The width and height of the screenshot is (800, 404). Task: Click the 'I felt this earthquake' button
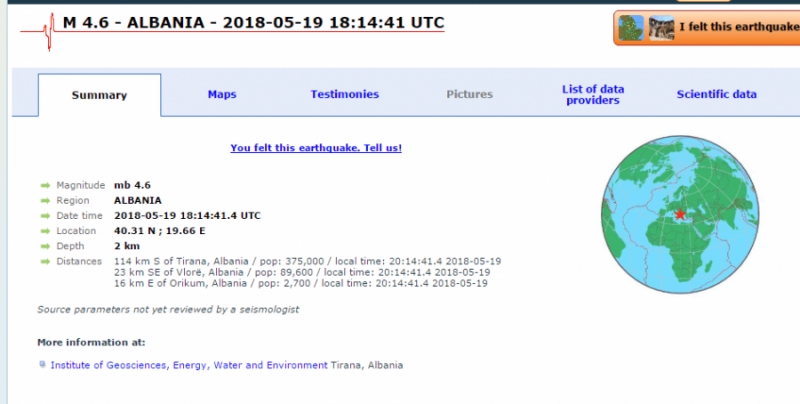[707, 28]
